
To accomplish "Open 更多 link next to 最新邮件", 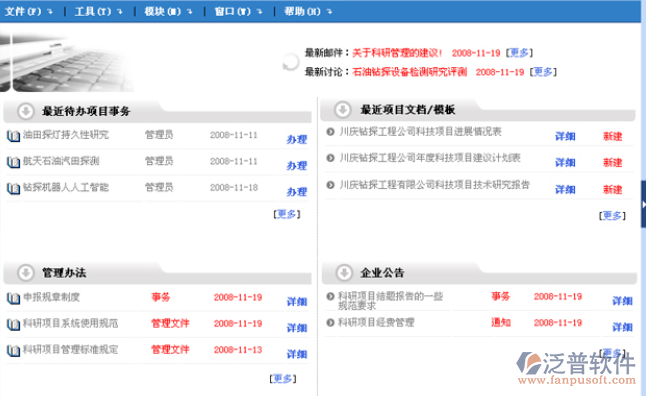I will click(519, 53).
